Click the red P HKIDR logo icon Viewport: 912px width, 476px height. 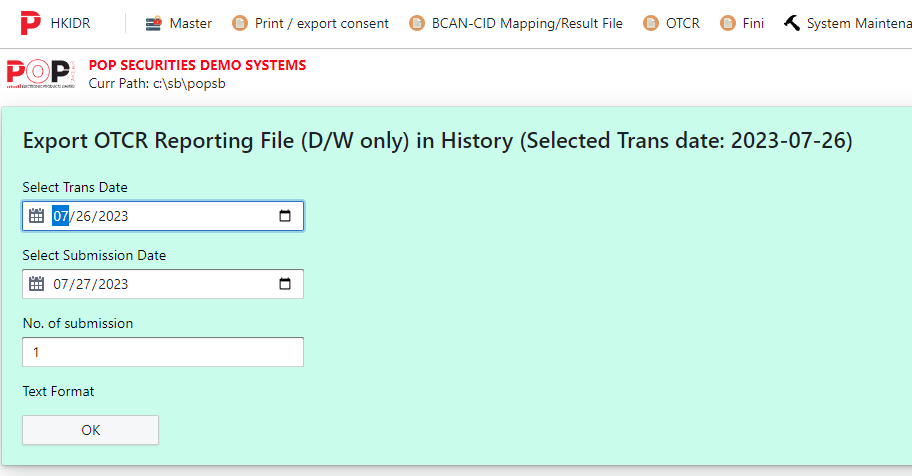pyautogui.click(x=30, y=23)
